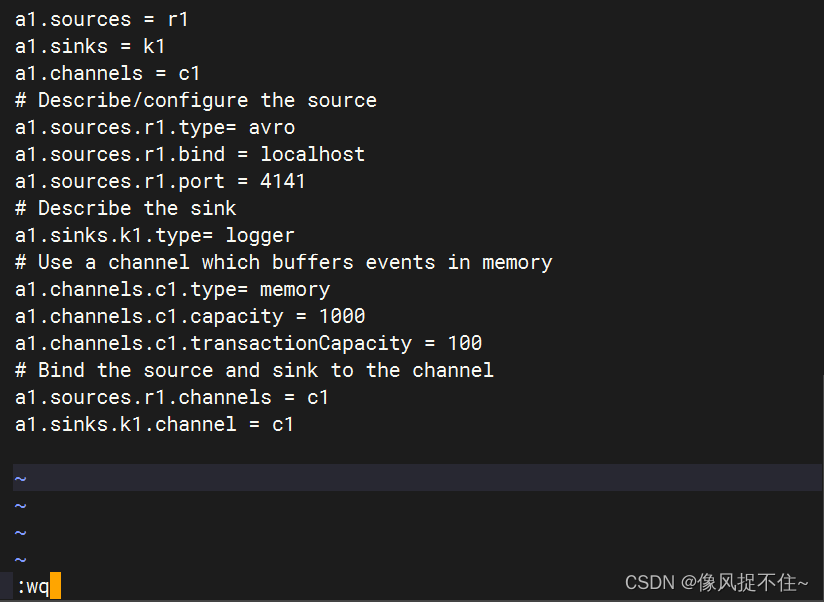Click the a1.channels = c1 line

point(107,73)
